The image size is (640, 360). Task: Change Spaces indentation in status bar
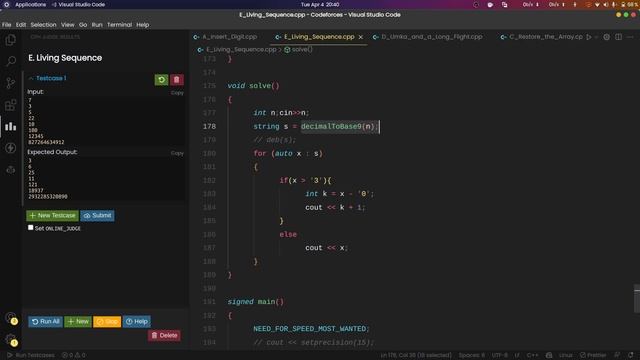click(472, 355)
